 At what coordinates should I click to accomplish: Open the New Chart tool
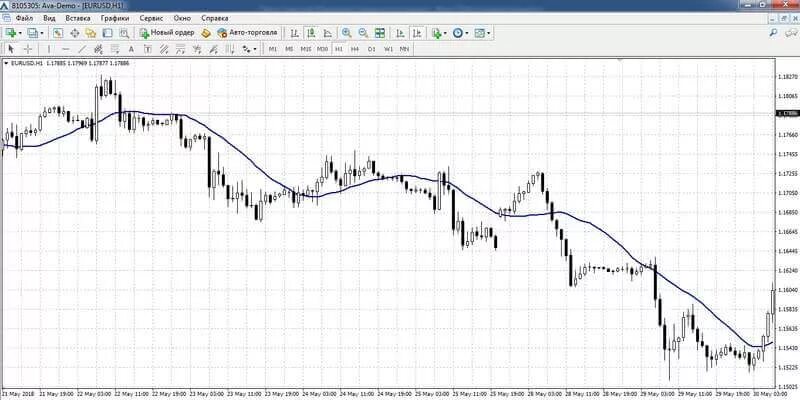pyautogui.click(x=11, y=33)
